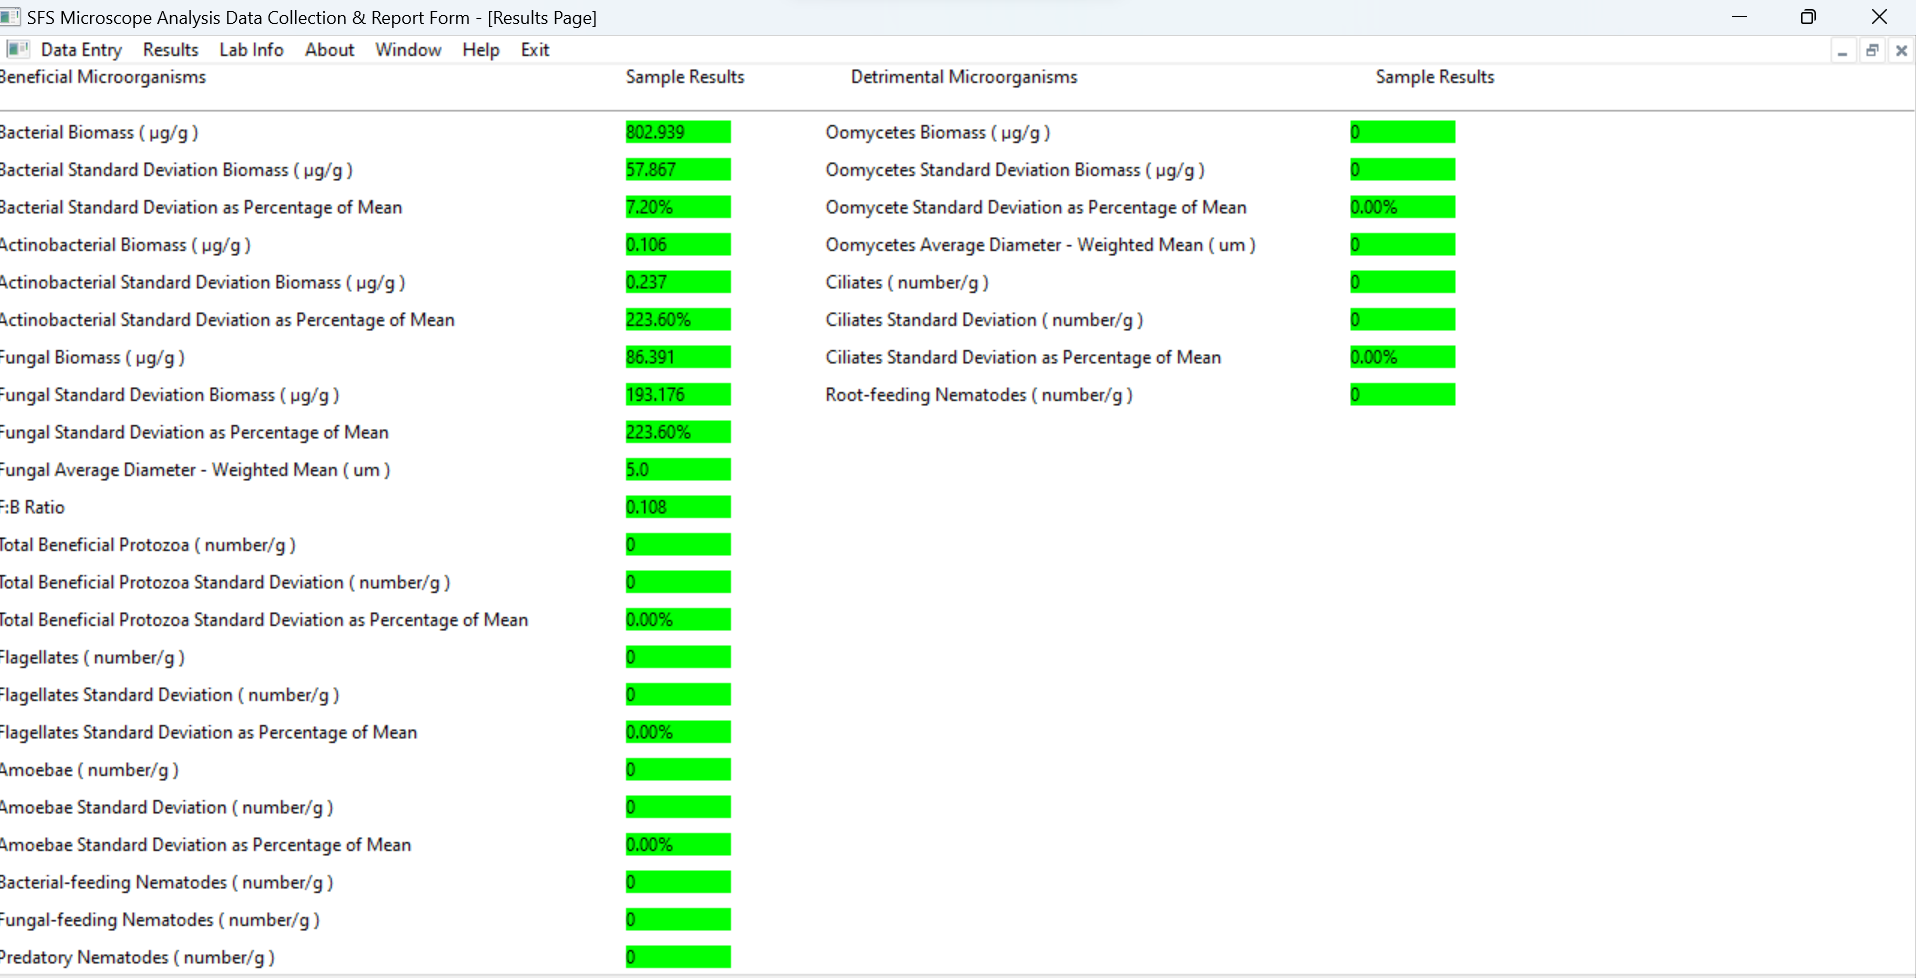Click Amoebae Standard Deviation number/g value
The image size is (1916, 978).
pos(678,807)
